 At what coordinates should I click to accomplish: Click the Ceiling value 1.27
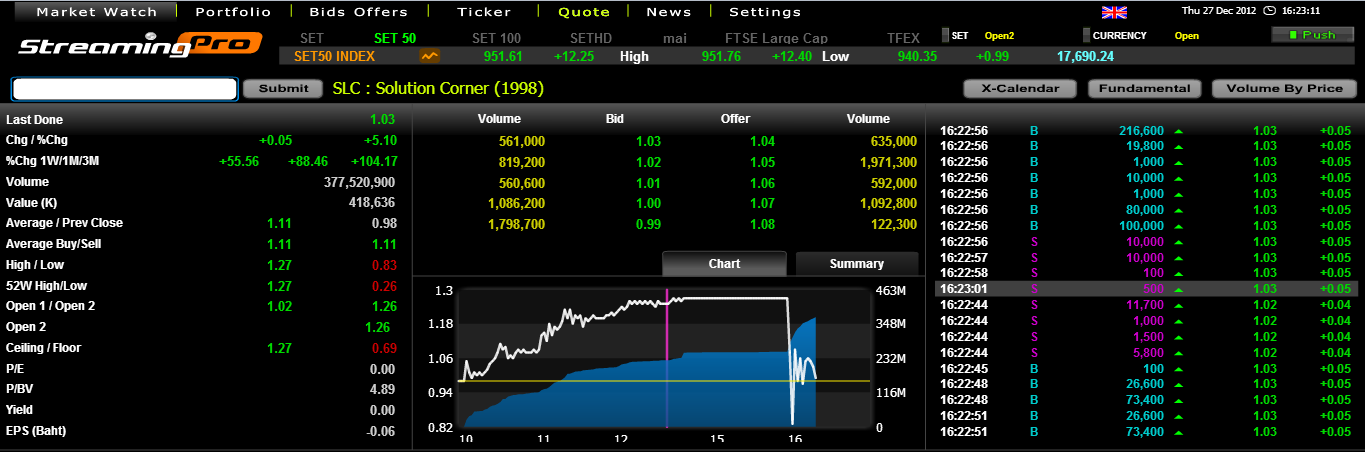[x=279, y=348]
